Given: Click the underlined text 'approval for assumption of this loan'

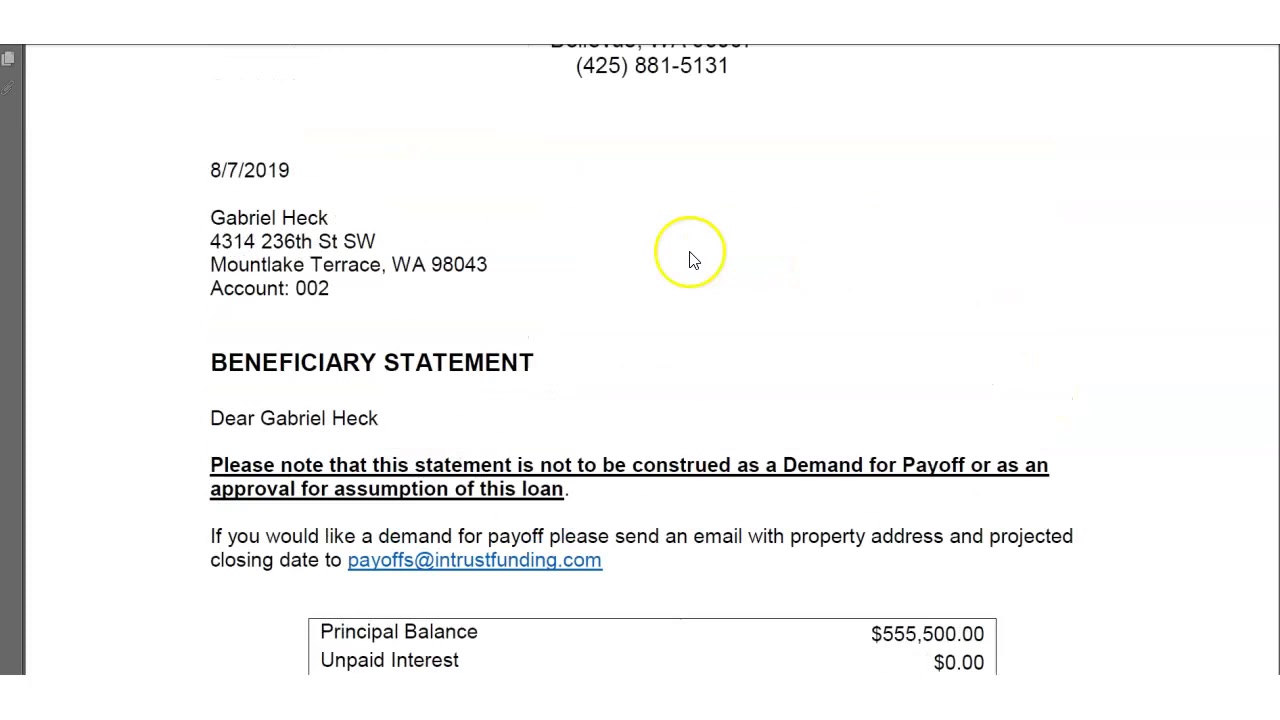Looking at the screenshot, I should point(386,489).
